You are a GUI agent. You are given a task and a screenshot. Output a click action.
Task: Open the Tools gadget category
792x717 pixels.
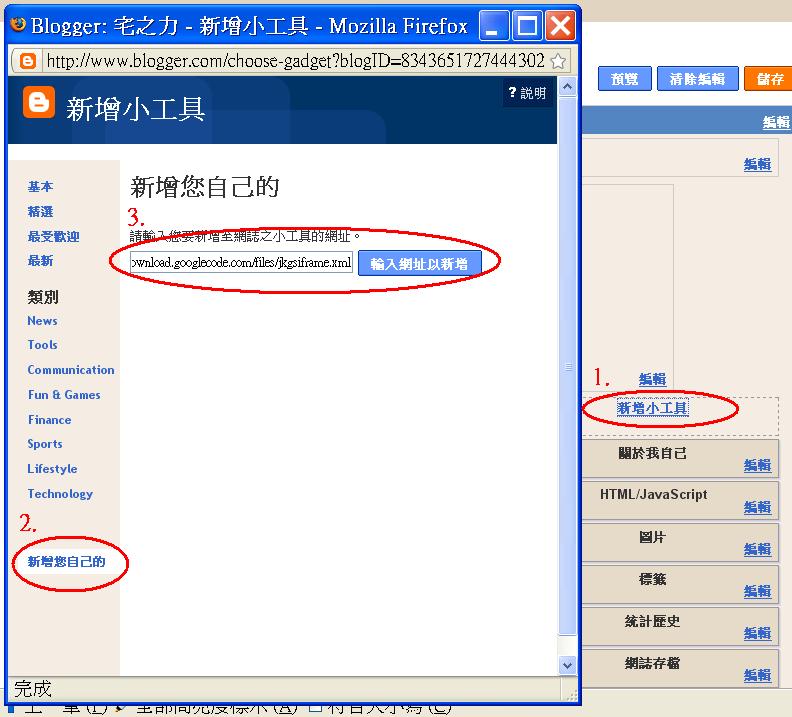coord(42,345)
